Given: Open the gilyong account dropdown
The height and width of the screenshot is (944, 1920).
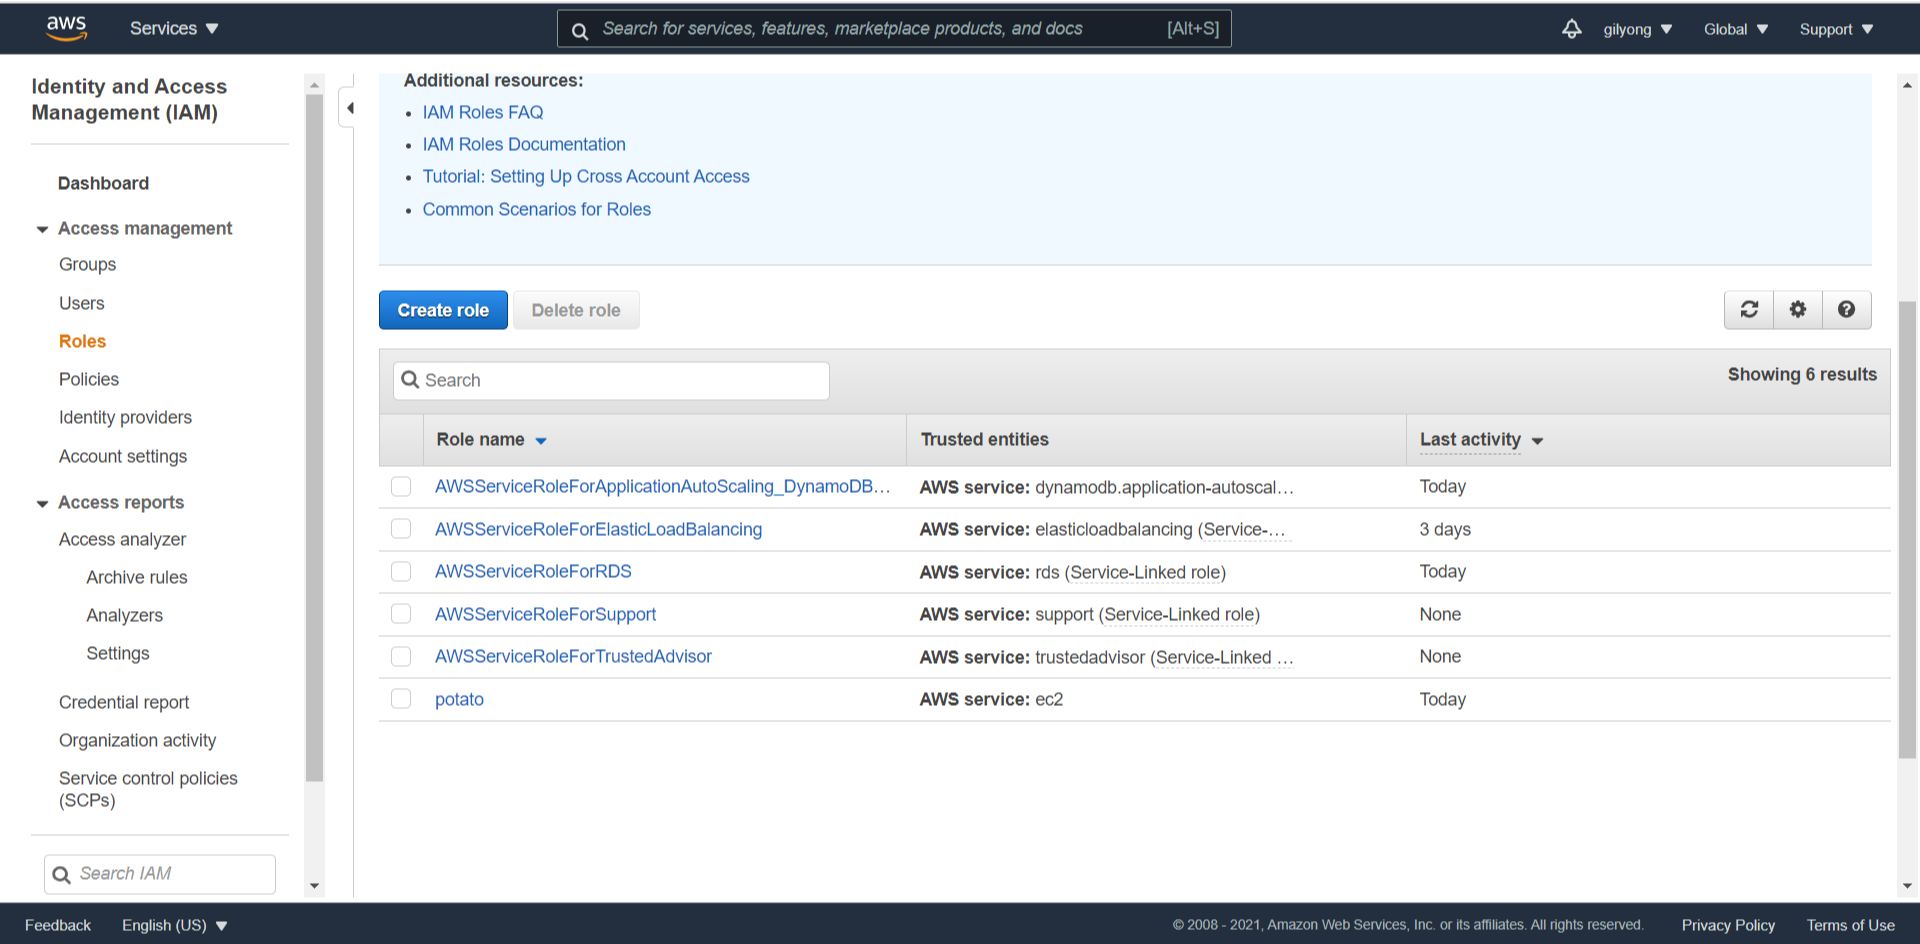Looking at the screenshot, I should point(1638,29).
